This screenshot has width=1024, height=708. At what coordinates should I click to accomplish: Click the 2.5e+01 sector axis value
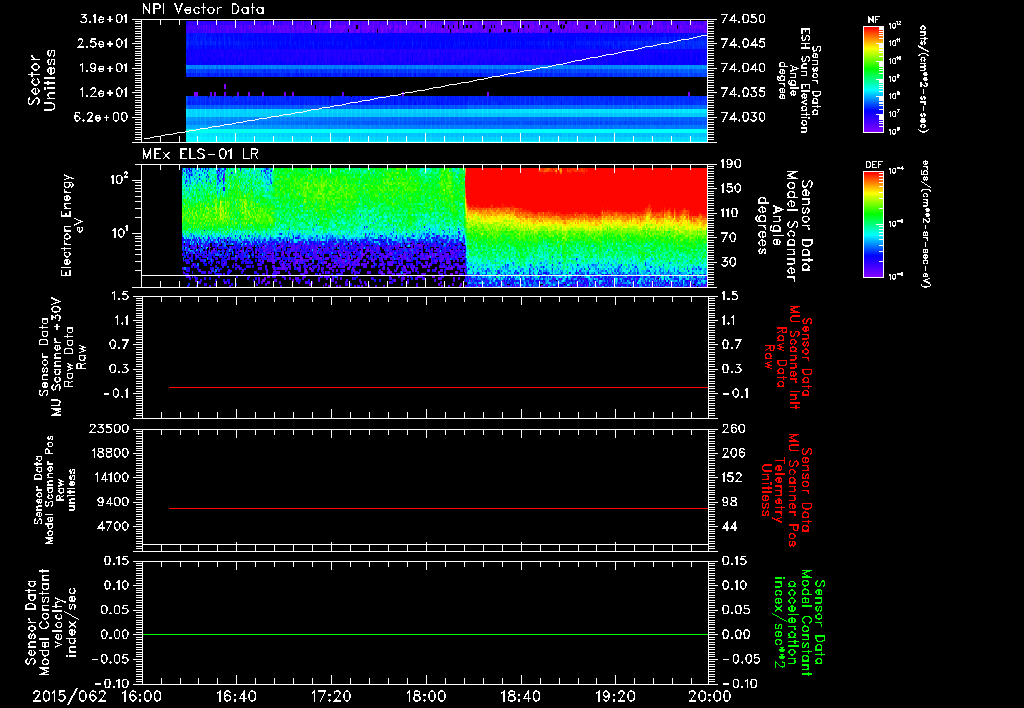[x=104, y=43]
